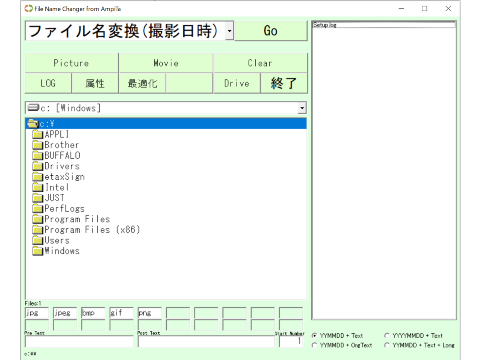Open the LOG button
Viewport: 480px width, 360px height.
48,83
